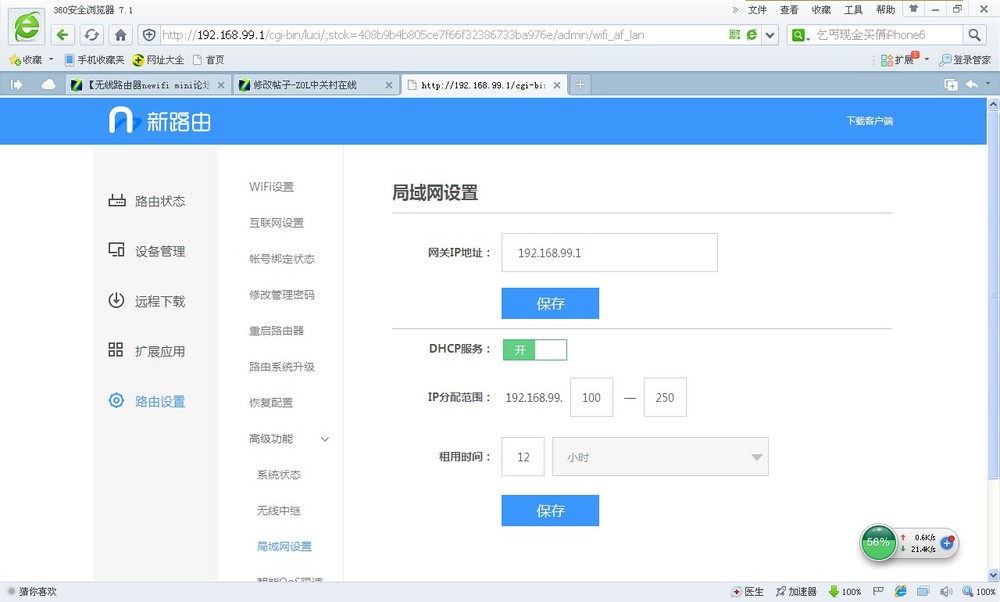Open WiFi设置 in settings menu

click(x=271, y=187)
